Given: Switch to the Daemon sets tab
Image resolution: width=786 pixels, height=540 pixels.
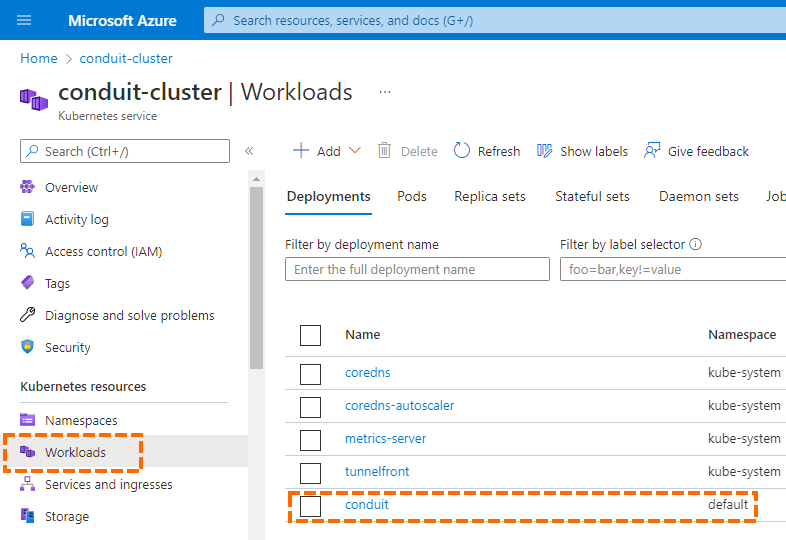Looking at the screenshot, I should (699, 197).
